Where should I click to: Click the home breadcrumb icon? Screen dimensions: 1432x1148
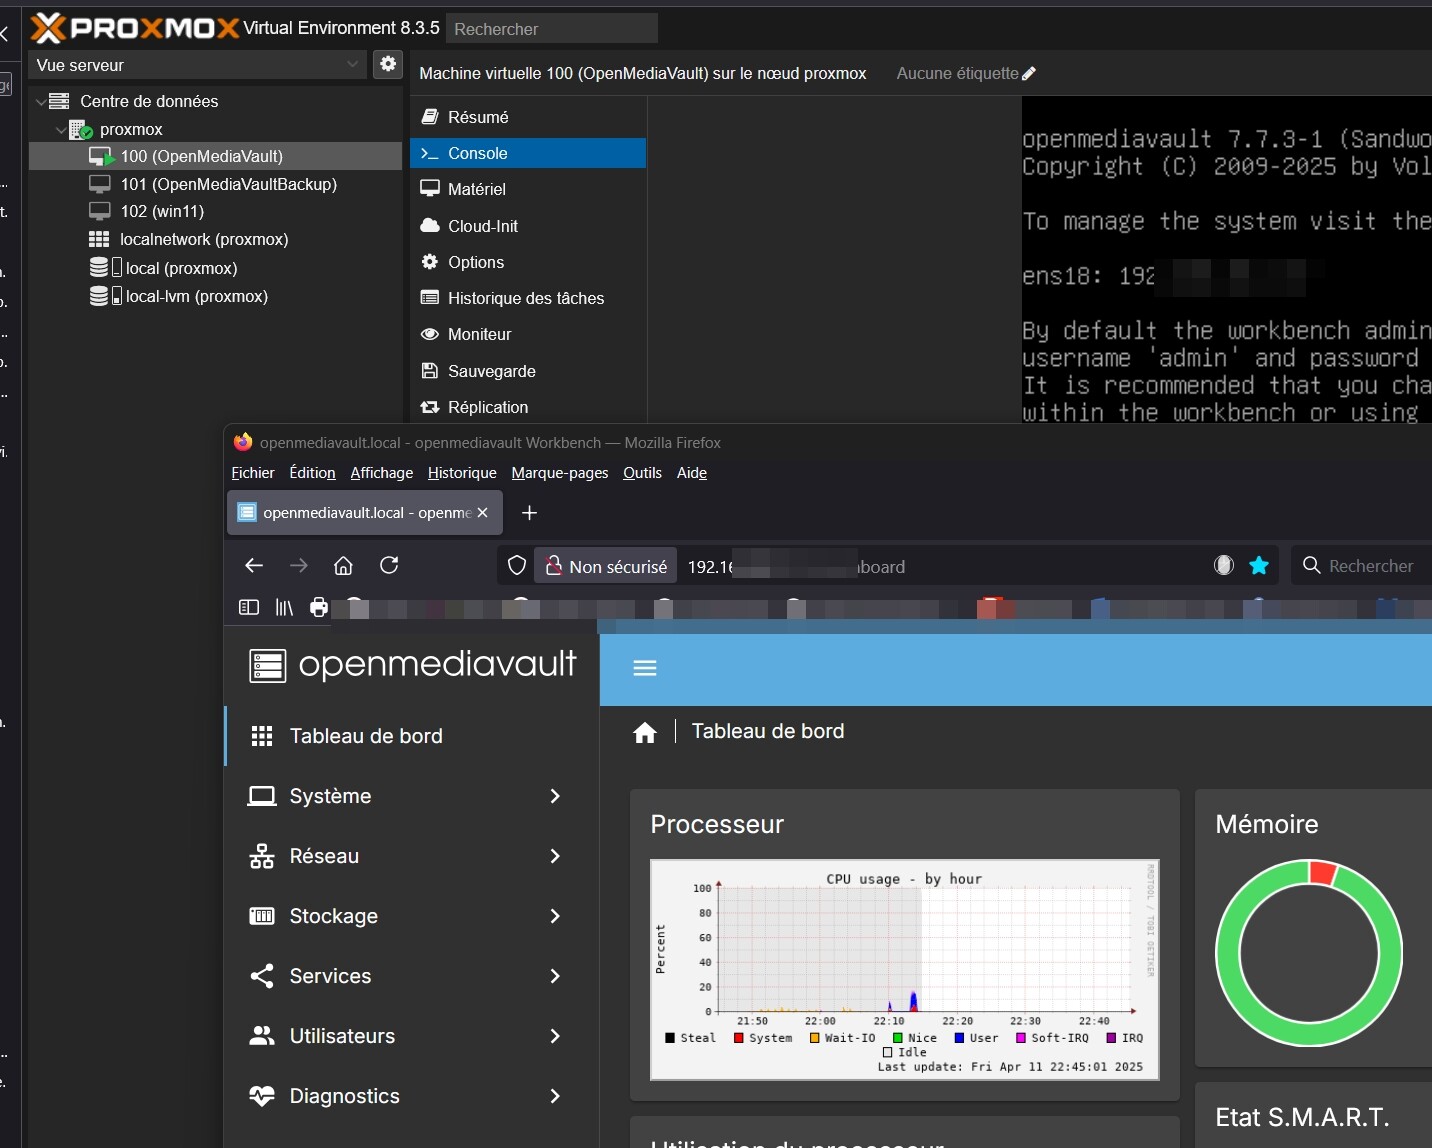pos(645,733)
